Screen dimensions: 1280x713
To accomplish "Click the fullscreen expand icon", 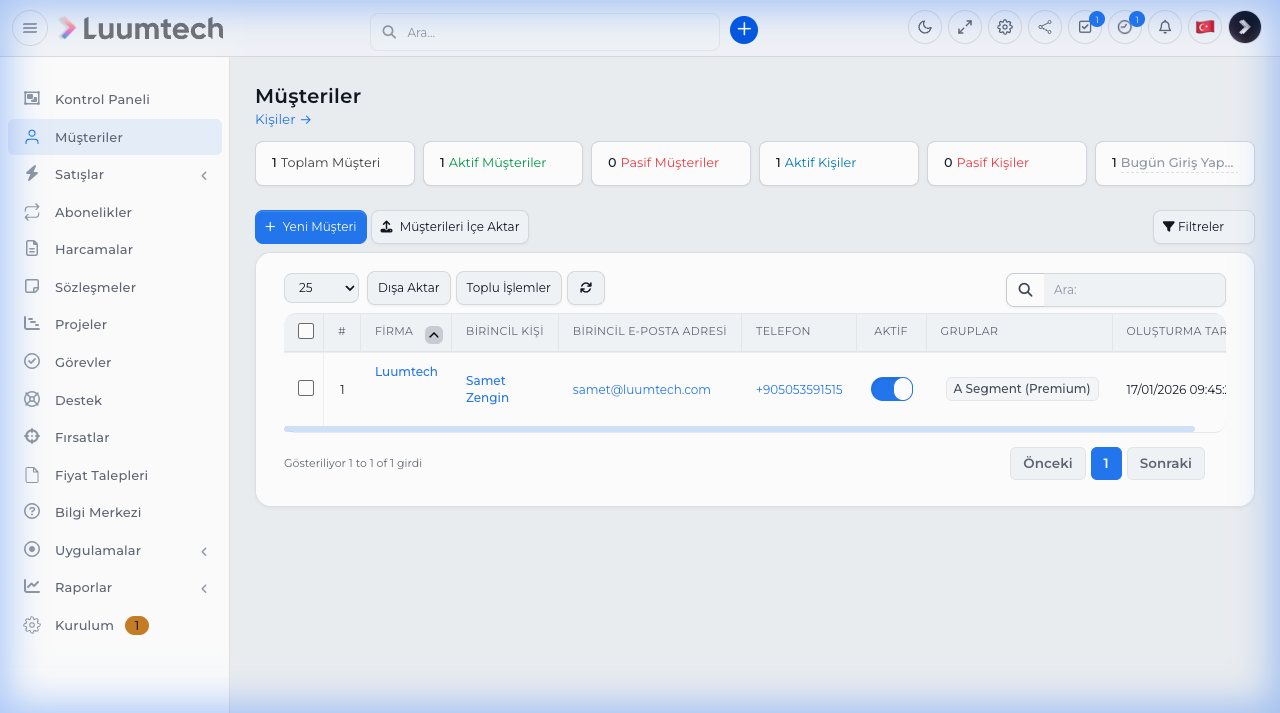I will click(x=965, y=27).
